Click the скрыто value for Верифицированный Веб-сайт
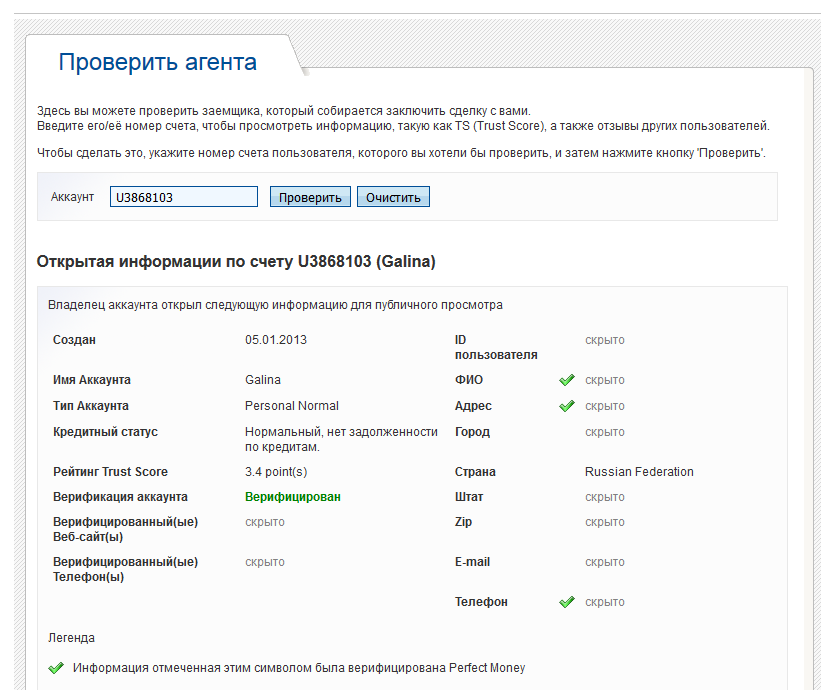 click(x=265, y=522)
